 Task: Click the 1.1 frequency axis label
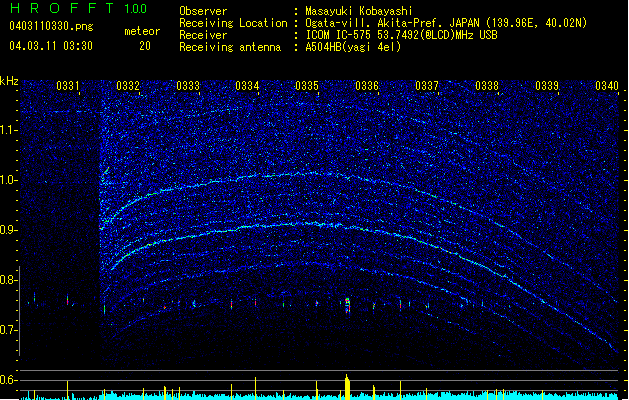pos(9,130)
